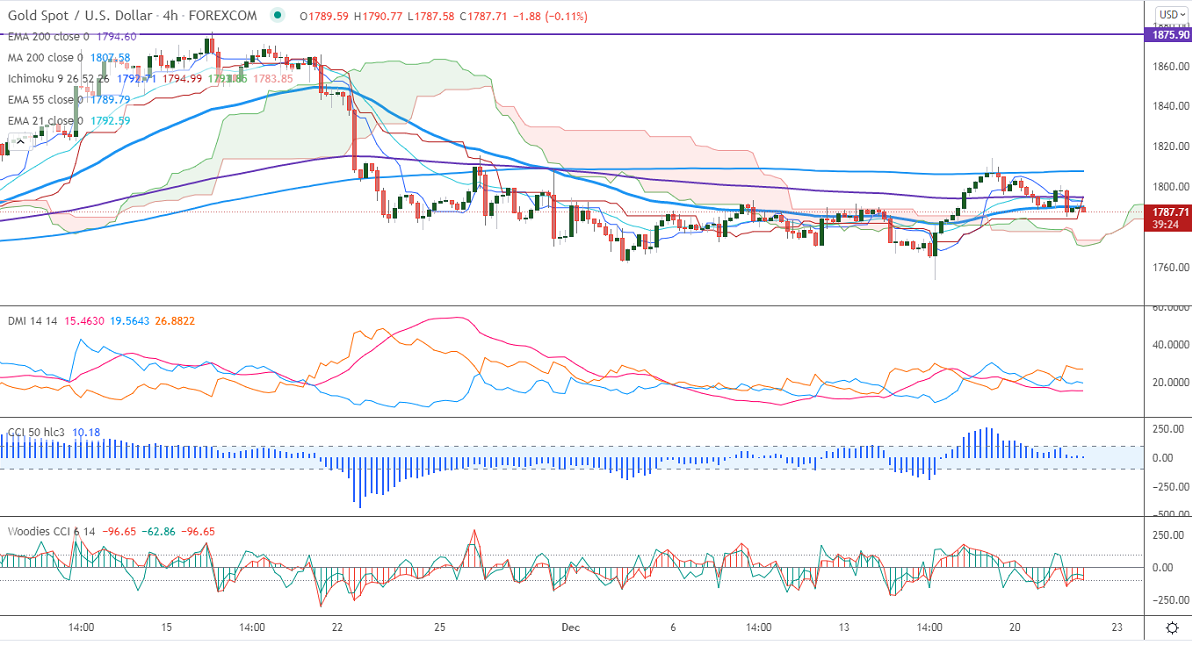Click the Woodies CCI value −62.86

[x=159, y=532]
